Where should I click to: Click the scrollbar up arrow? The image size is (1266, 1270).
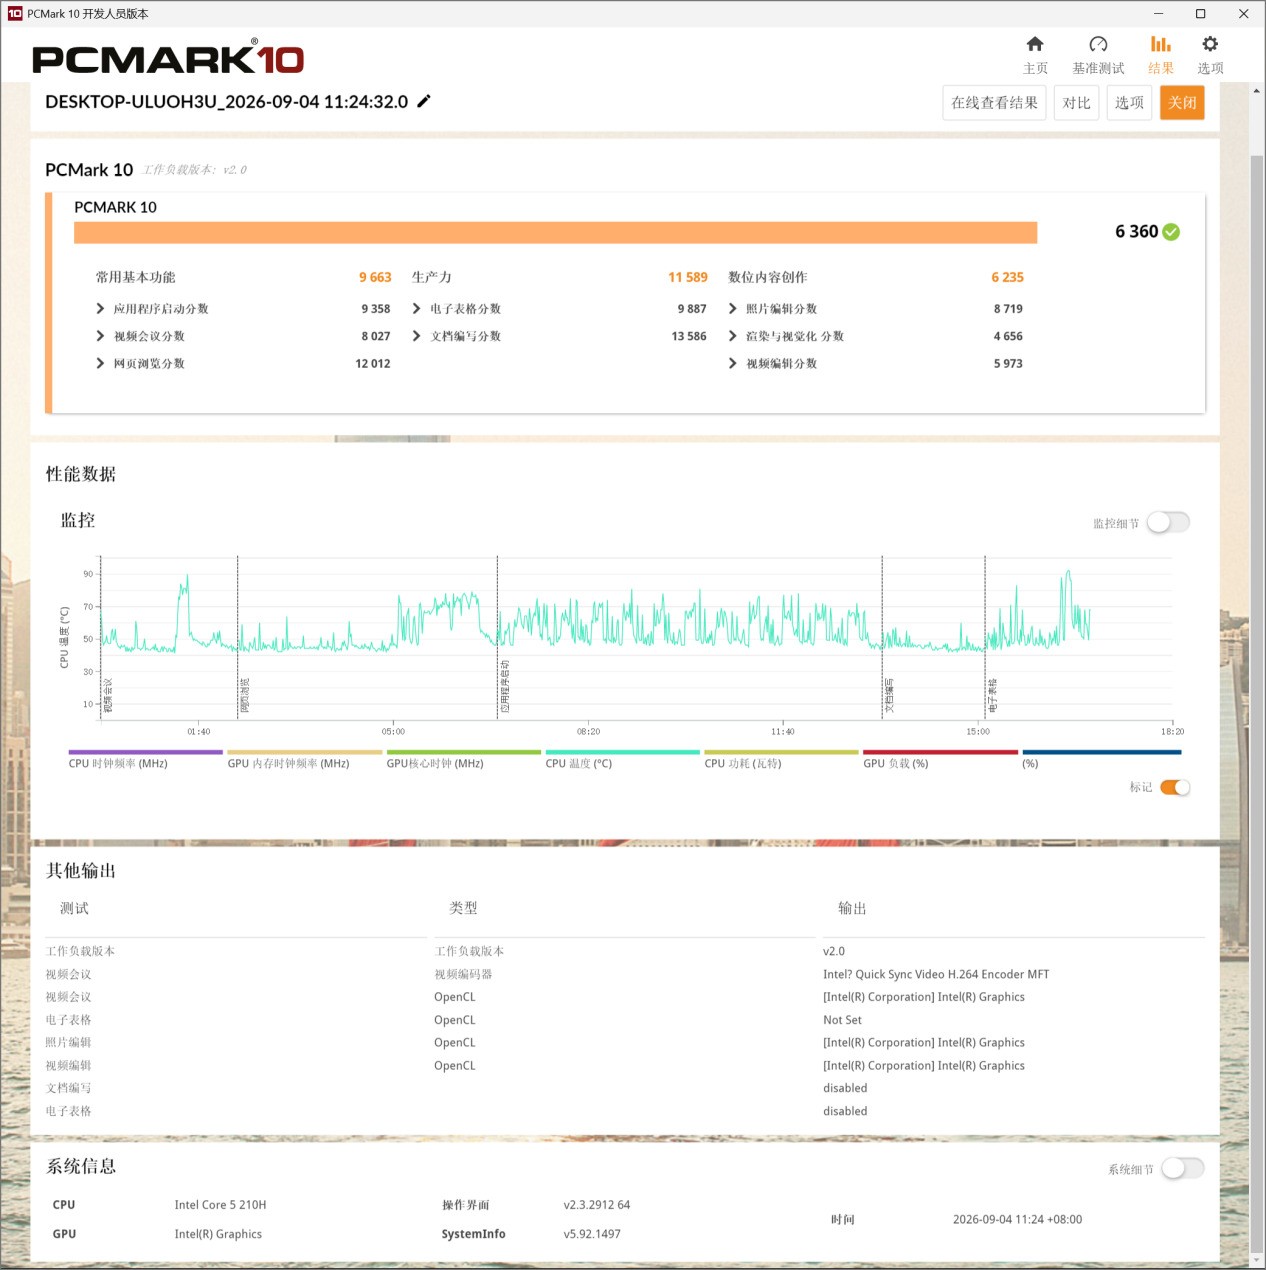(x=1257, y=91)
